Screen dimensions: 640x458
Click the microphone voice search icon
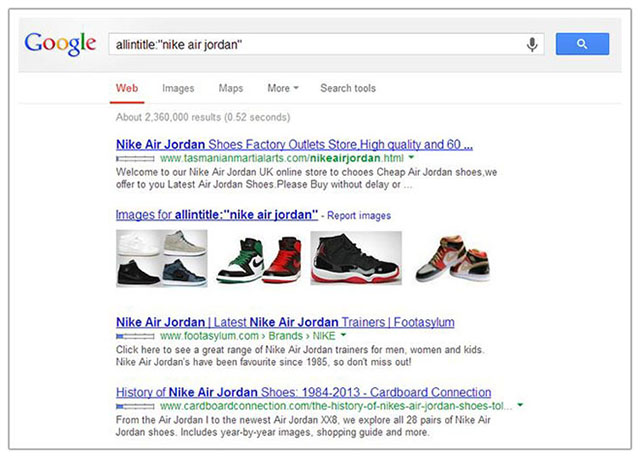coord(532,44)
